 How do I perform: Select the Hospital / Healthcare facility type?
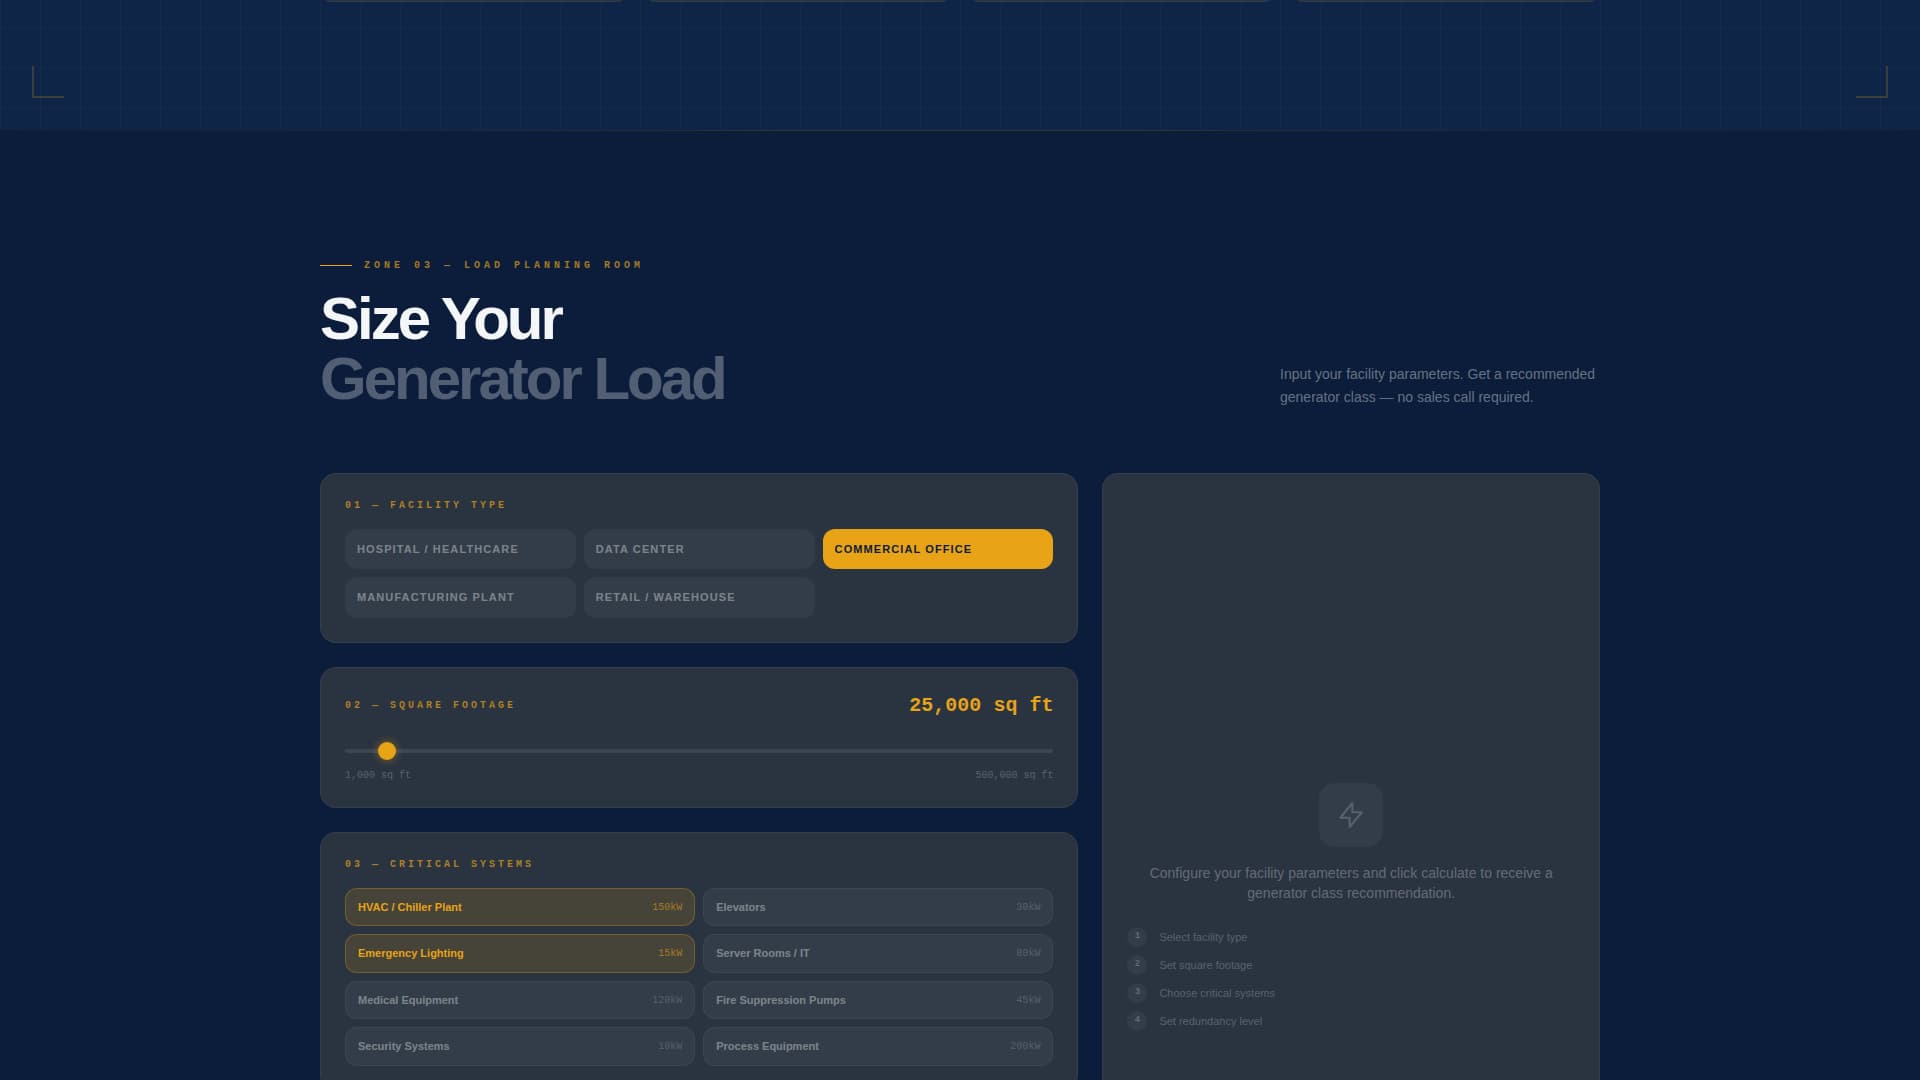click(460, 549)
